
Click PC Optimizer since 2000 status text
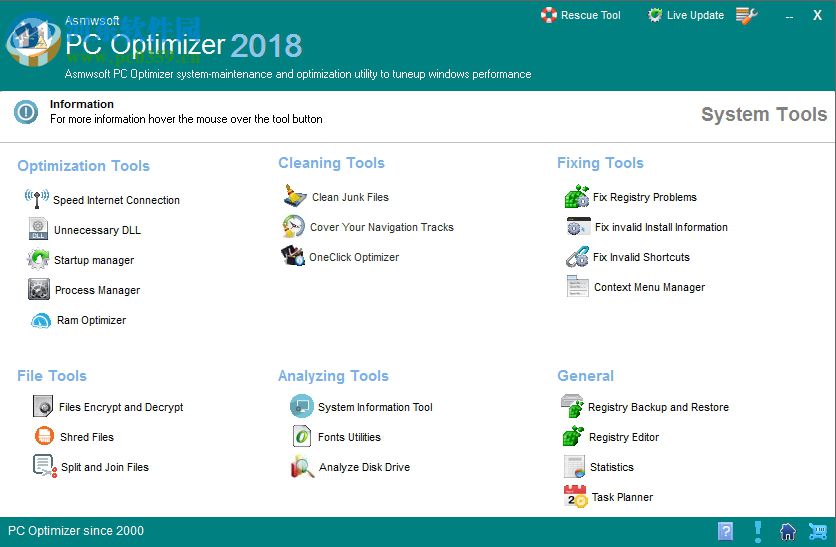click(76, 530)
